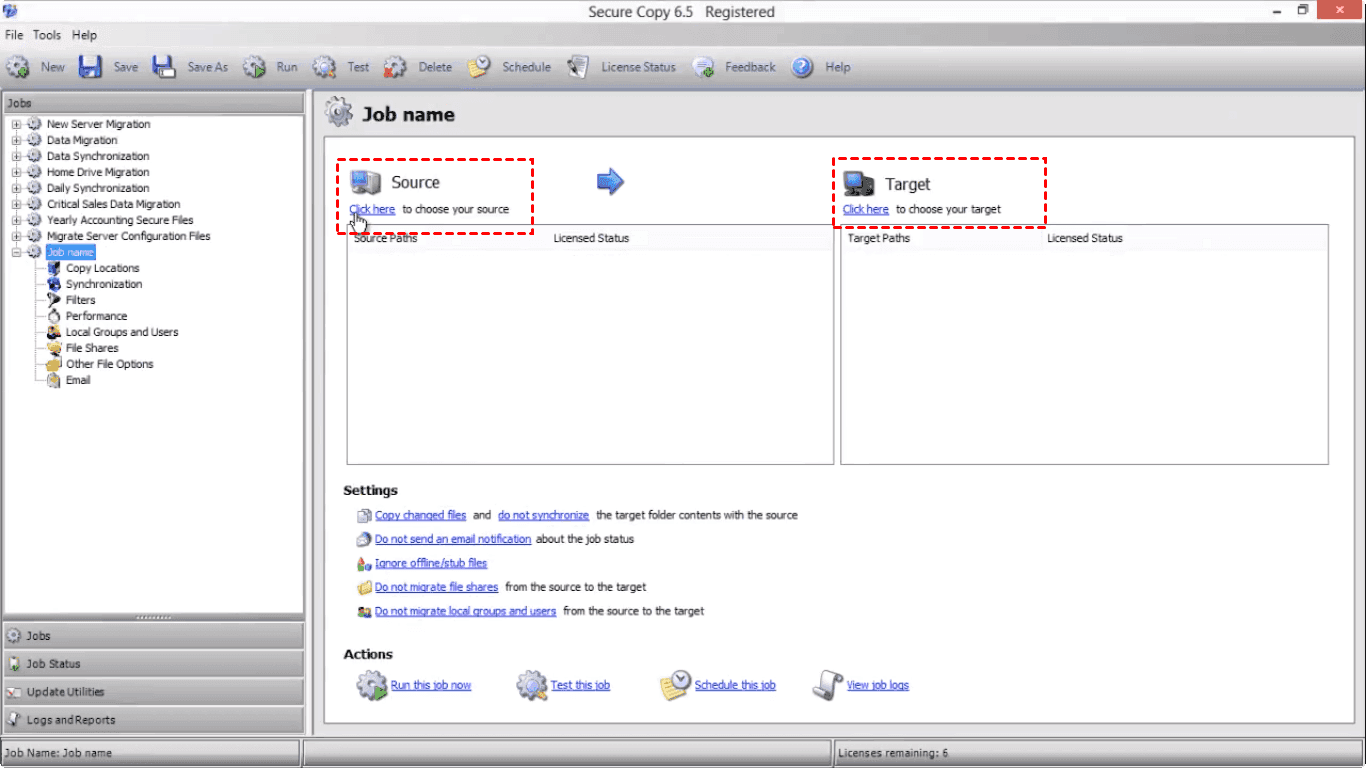Open the File menu
The height and width of the screenshot is (768, 1366).
click(14, 35)
